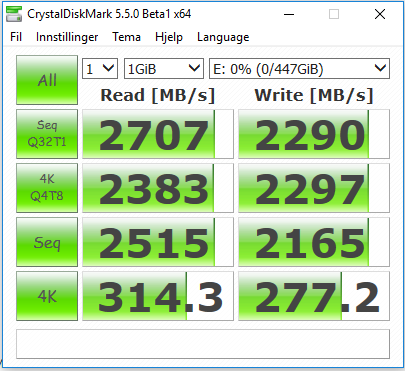Image resolution: width=405 pixels, height=371 pixels.
Task: Click the 4K Q4T8 write result 2297
Action: click(x=314, y=188)
